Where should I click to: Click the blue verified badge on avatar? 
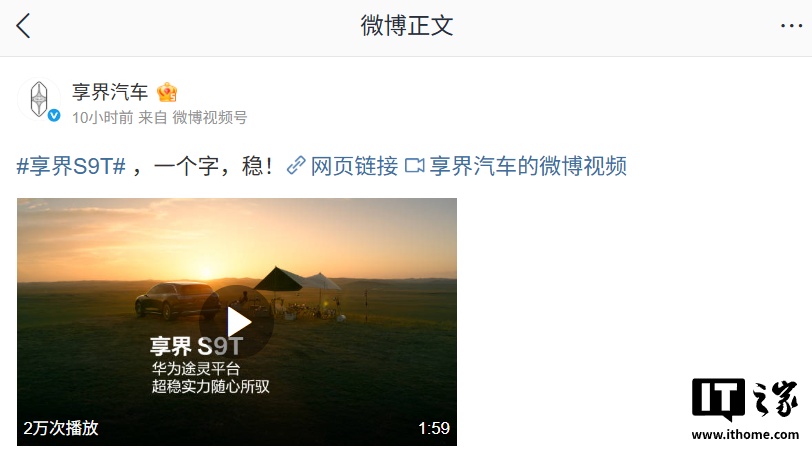pos(54,115)
